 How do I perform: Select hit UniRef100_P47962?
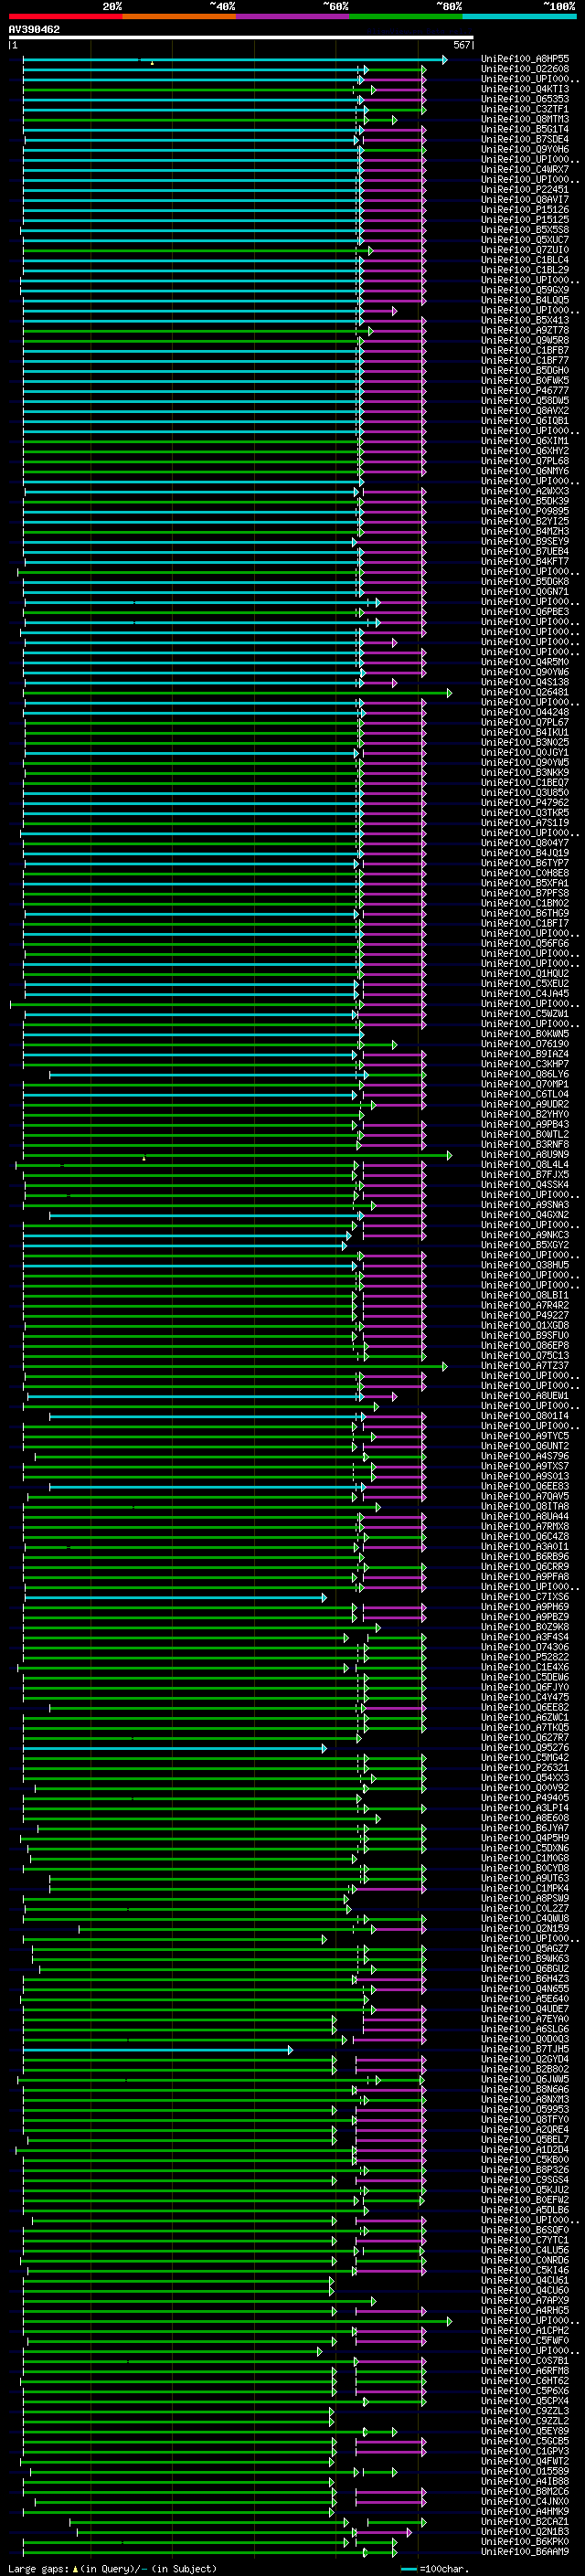[525, 802]
